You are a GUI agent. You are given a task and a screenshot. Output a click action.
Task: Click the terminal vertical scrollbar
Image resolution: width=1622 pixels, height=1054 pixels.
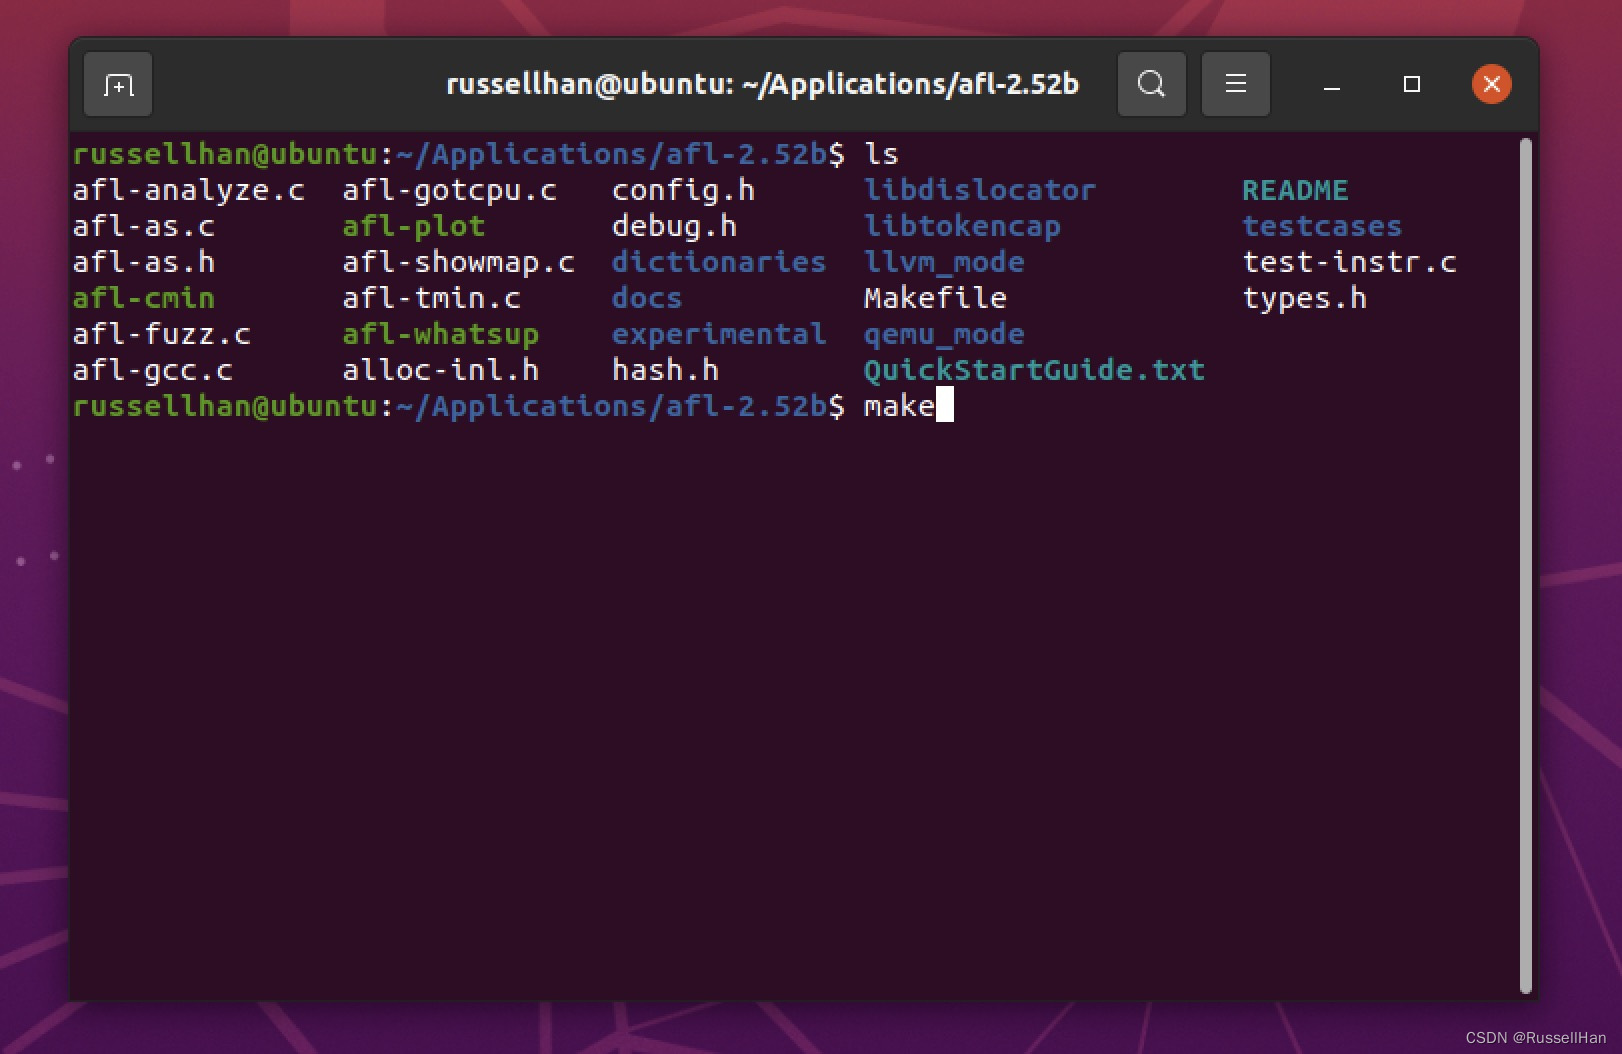coord(1525,565)
